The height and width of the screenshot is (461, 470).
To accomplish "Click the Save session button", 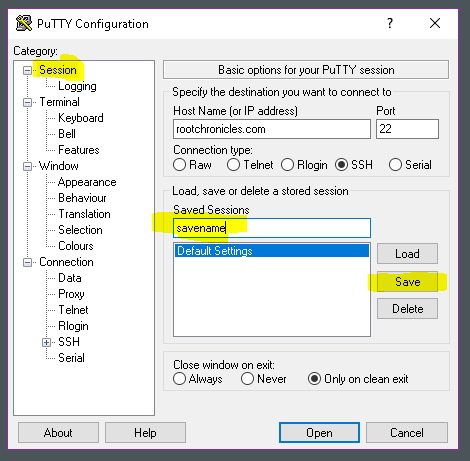I will [407, 282].
